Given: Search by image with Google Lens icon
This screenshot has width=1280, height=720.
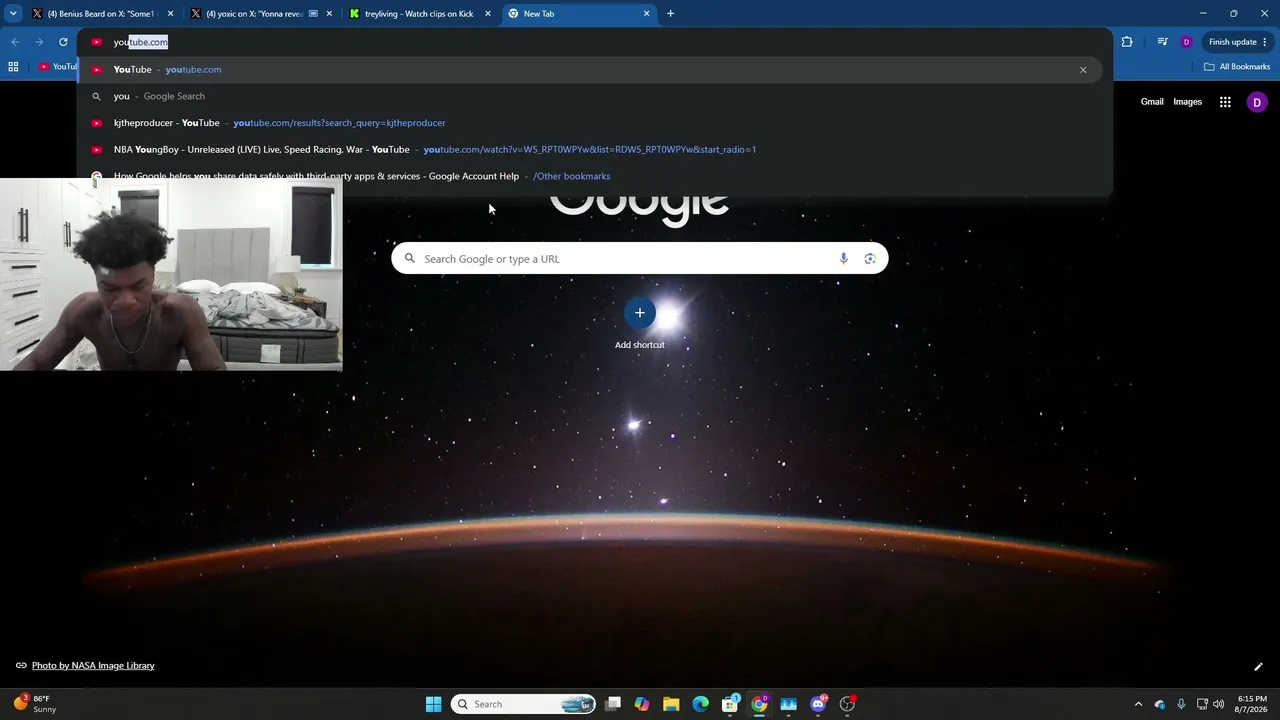Looking at the screenshot, I should [870, 259].
